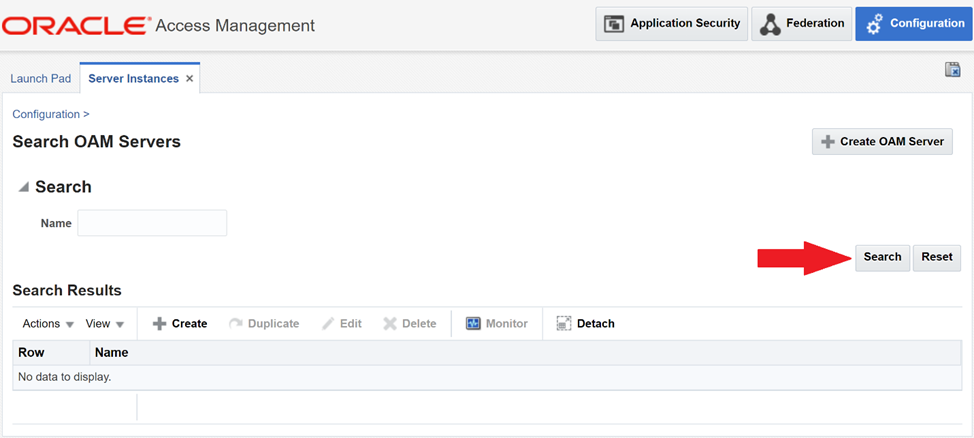Collapse the Search section triangle

[23, 188]
